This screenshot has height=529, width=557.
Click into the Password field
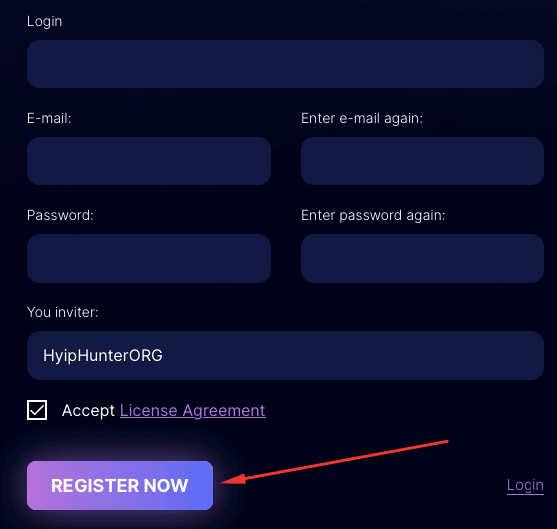point(149,258)
